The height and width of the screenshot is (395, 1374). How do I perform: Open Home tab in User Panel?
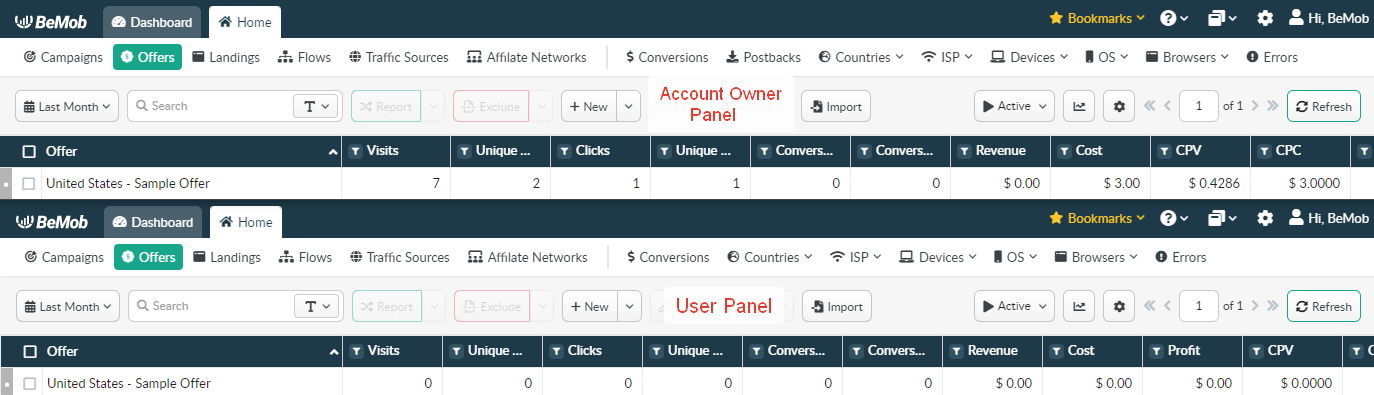246,222
